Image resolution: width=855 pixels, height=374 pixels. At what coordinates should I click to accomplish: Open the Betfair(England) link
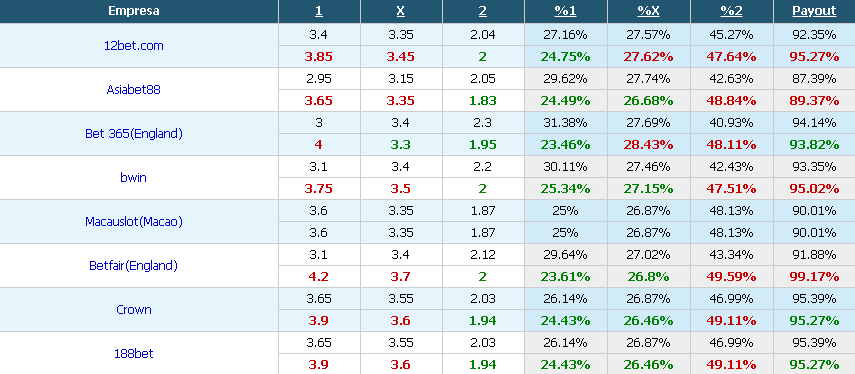point(134,266)
